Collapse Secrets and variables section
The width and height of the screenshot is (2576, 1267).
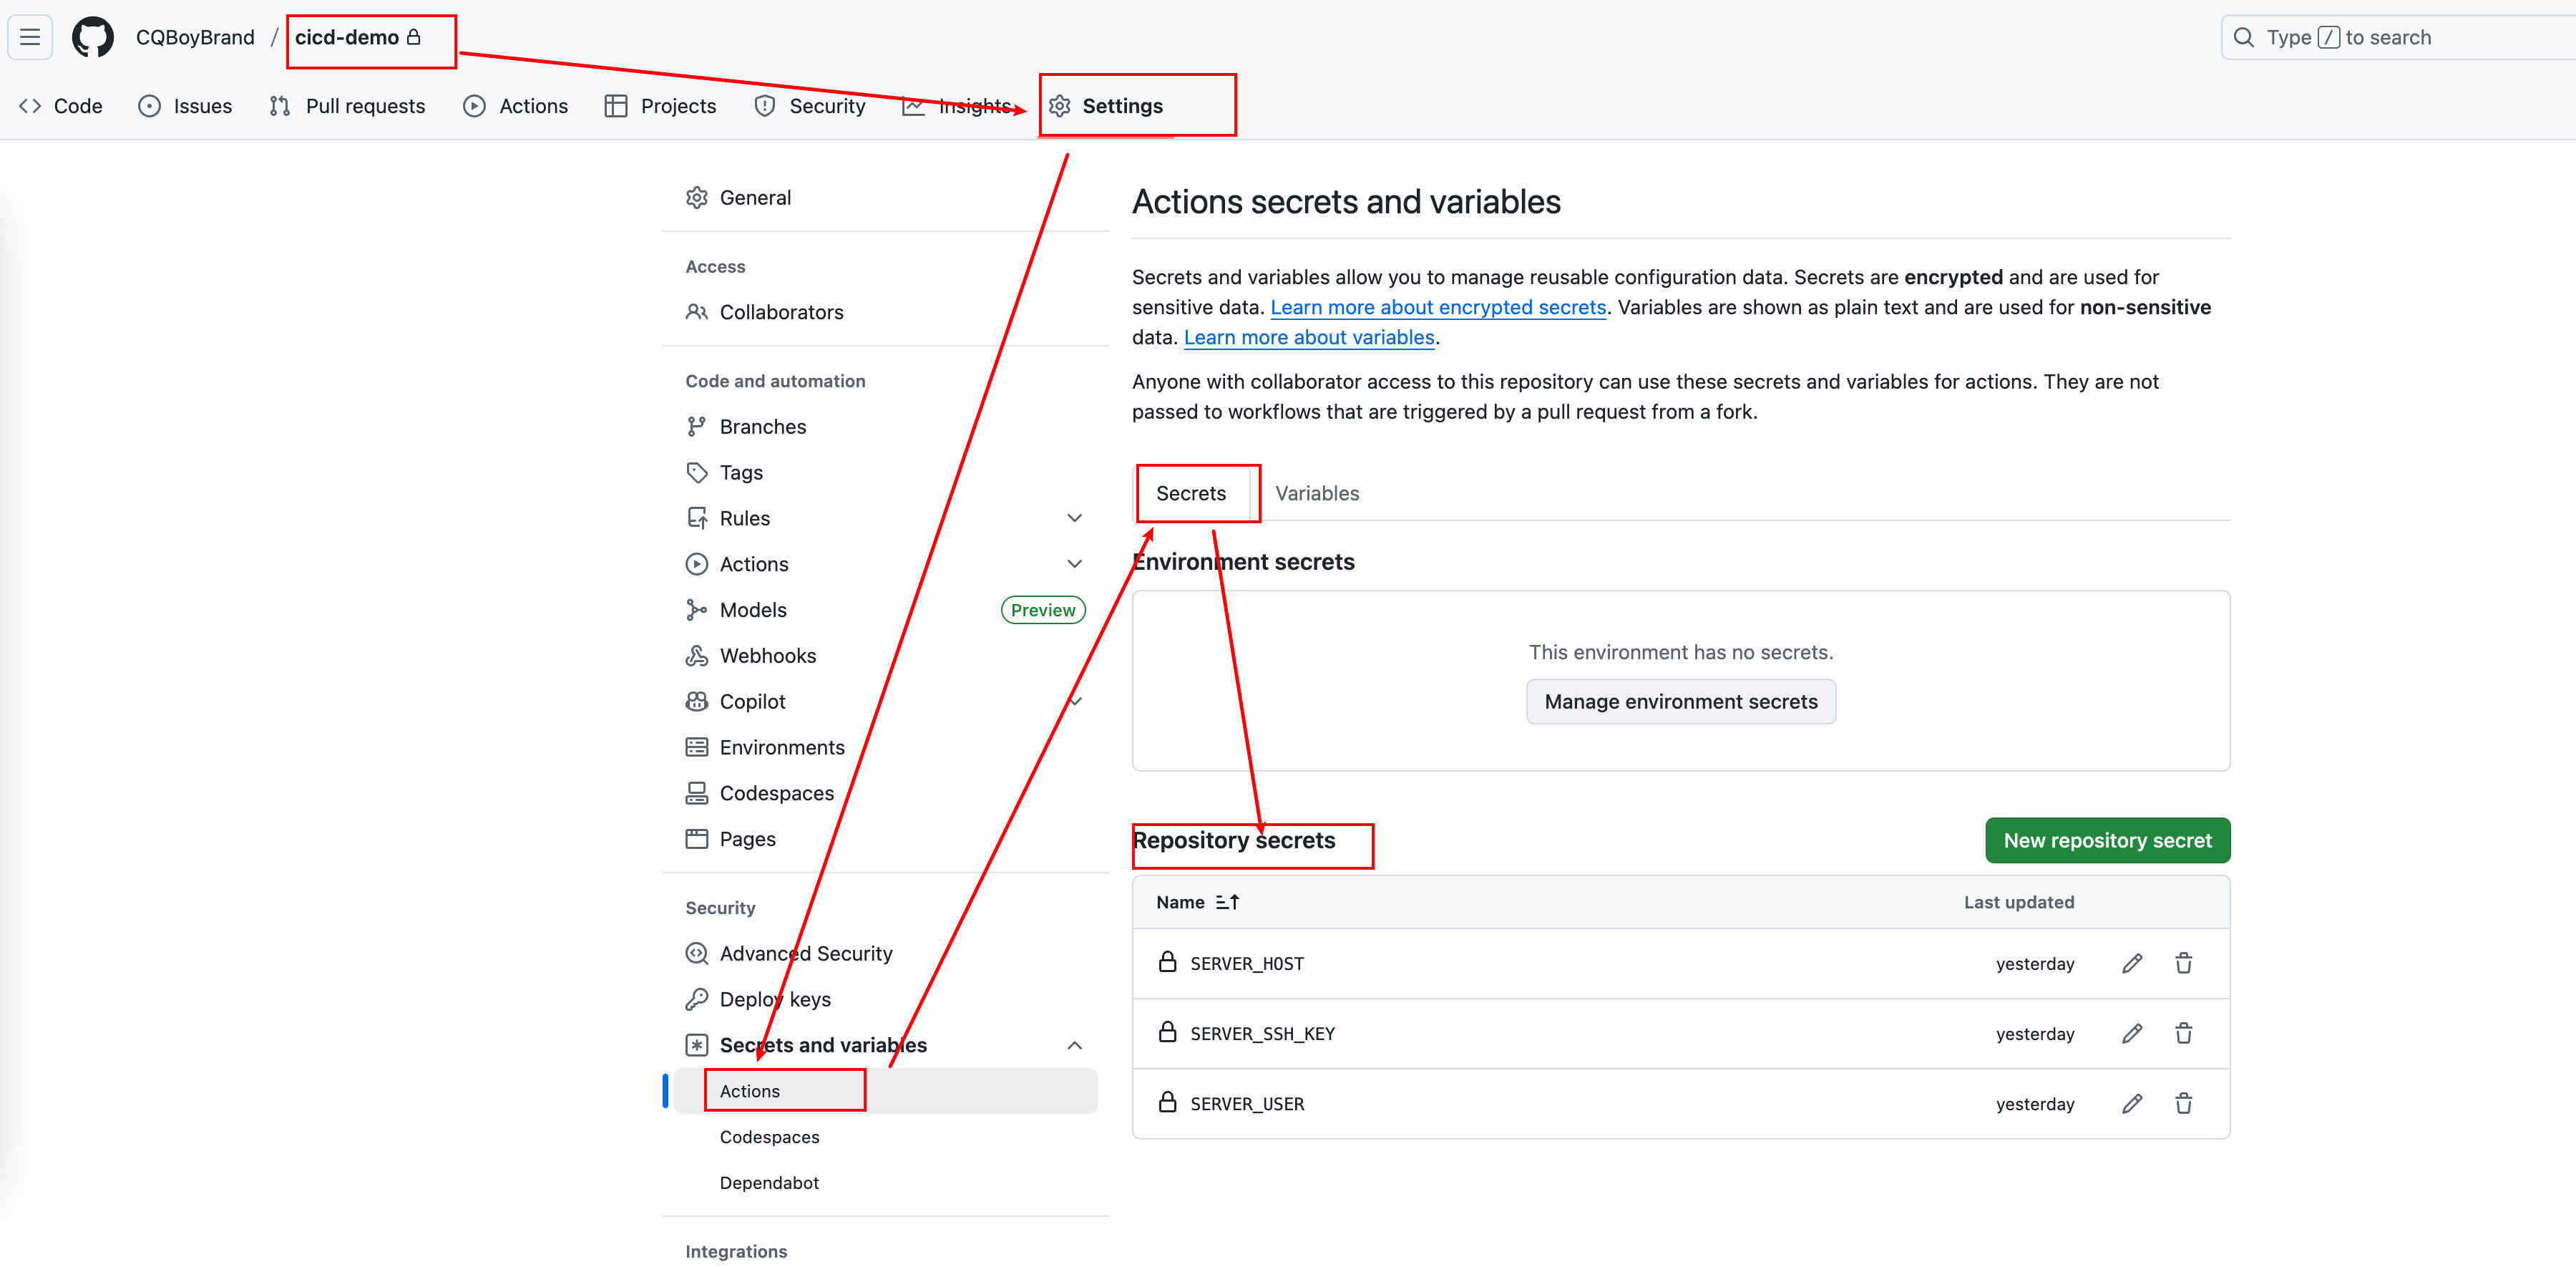point(1074,1045)
